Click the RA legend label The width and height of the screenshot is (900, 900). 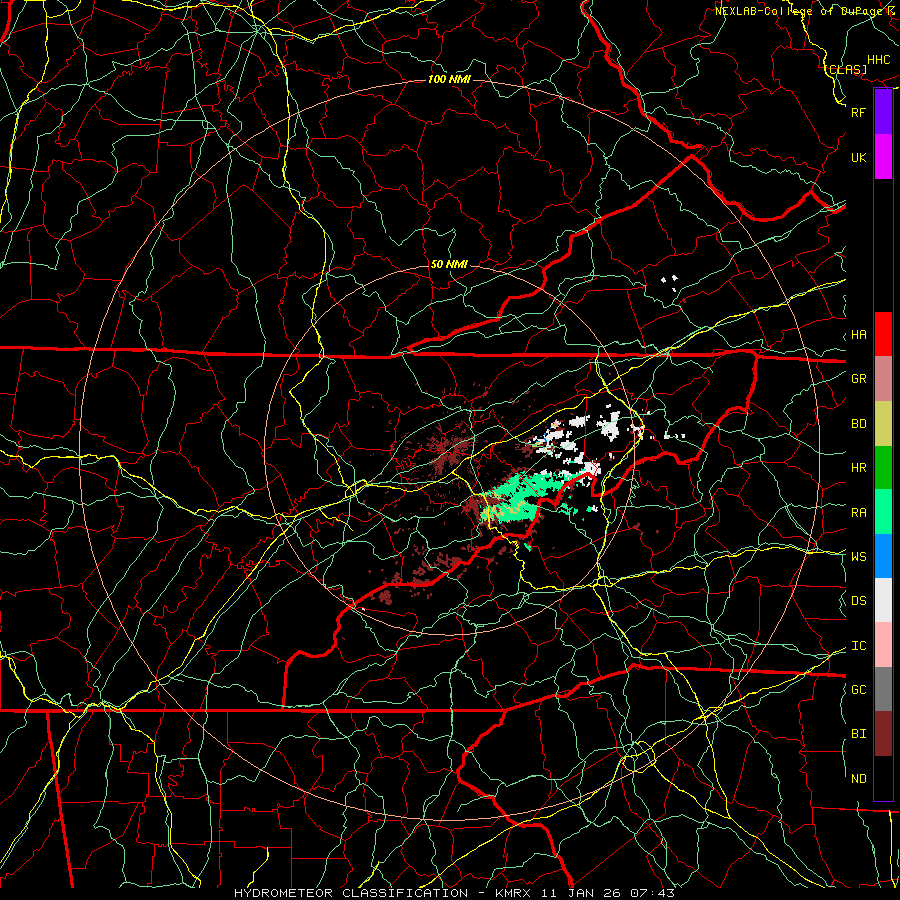(858, 513)
